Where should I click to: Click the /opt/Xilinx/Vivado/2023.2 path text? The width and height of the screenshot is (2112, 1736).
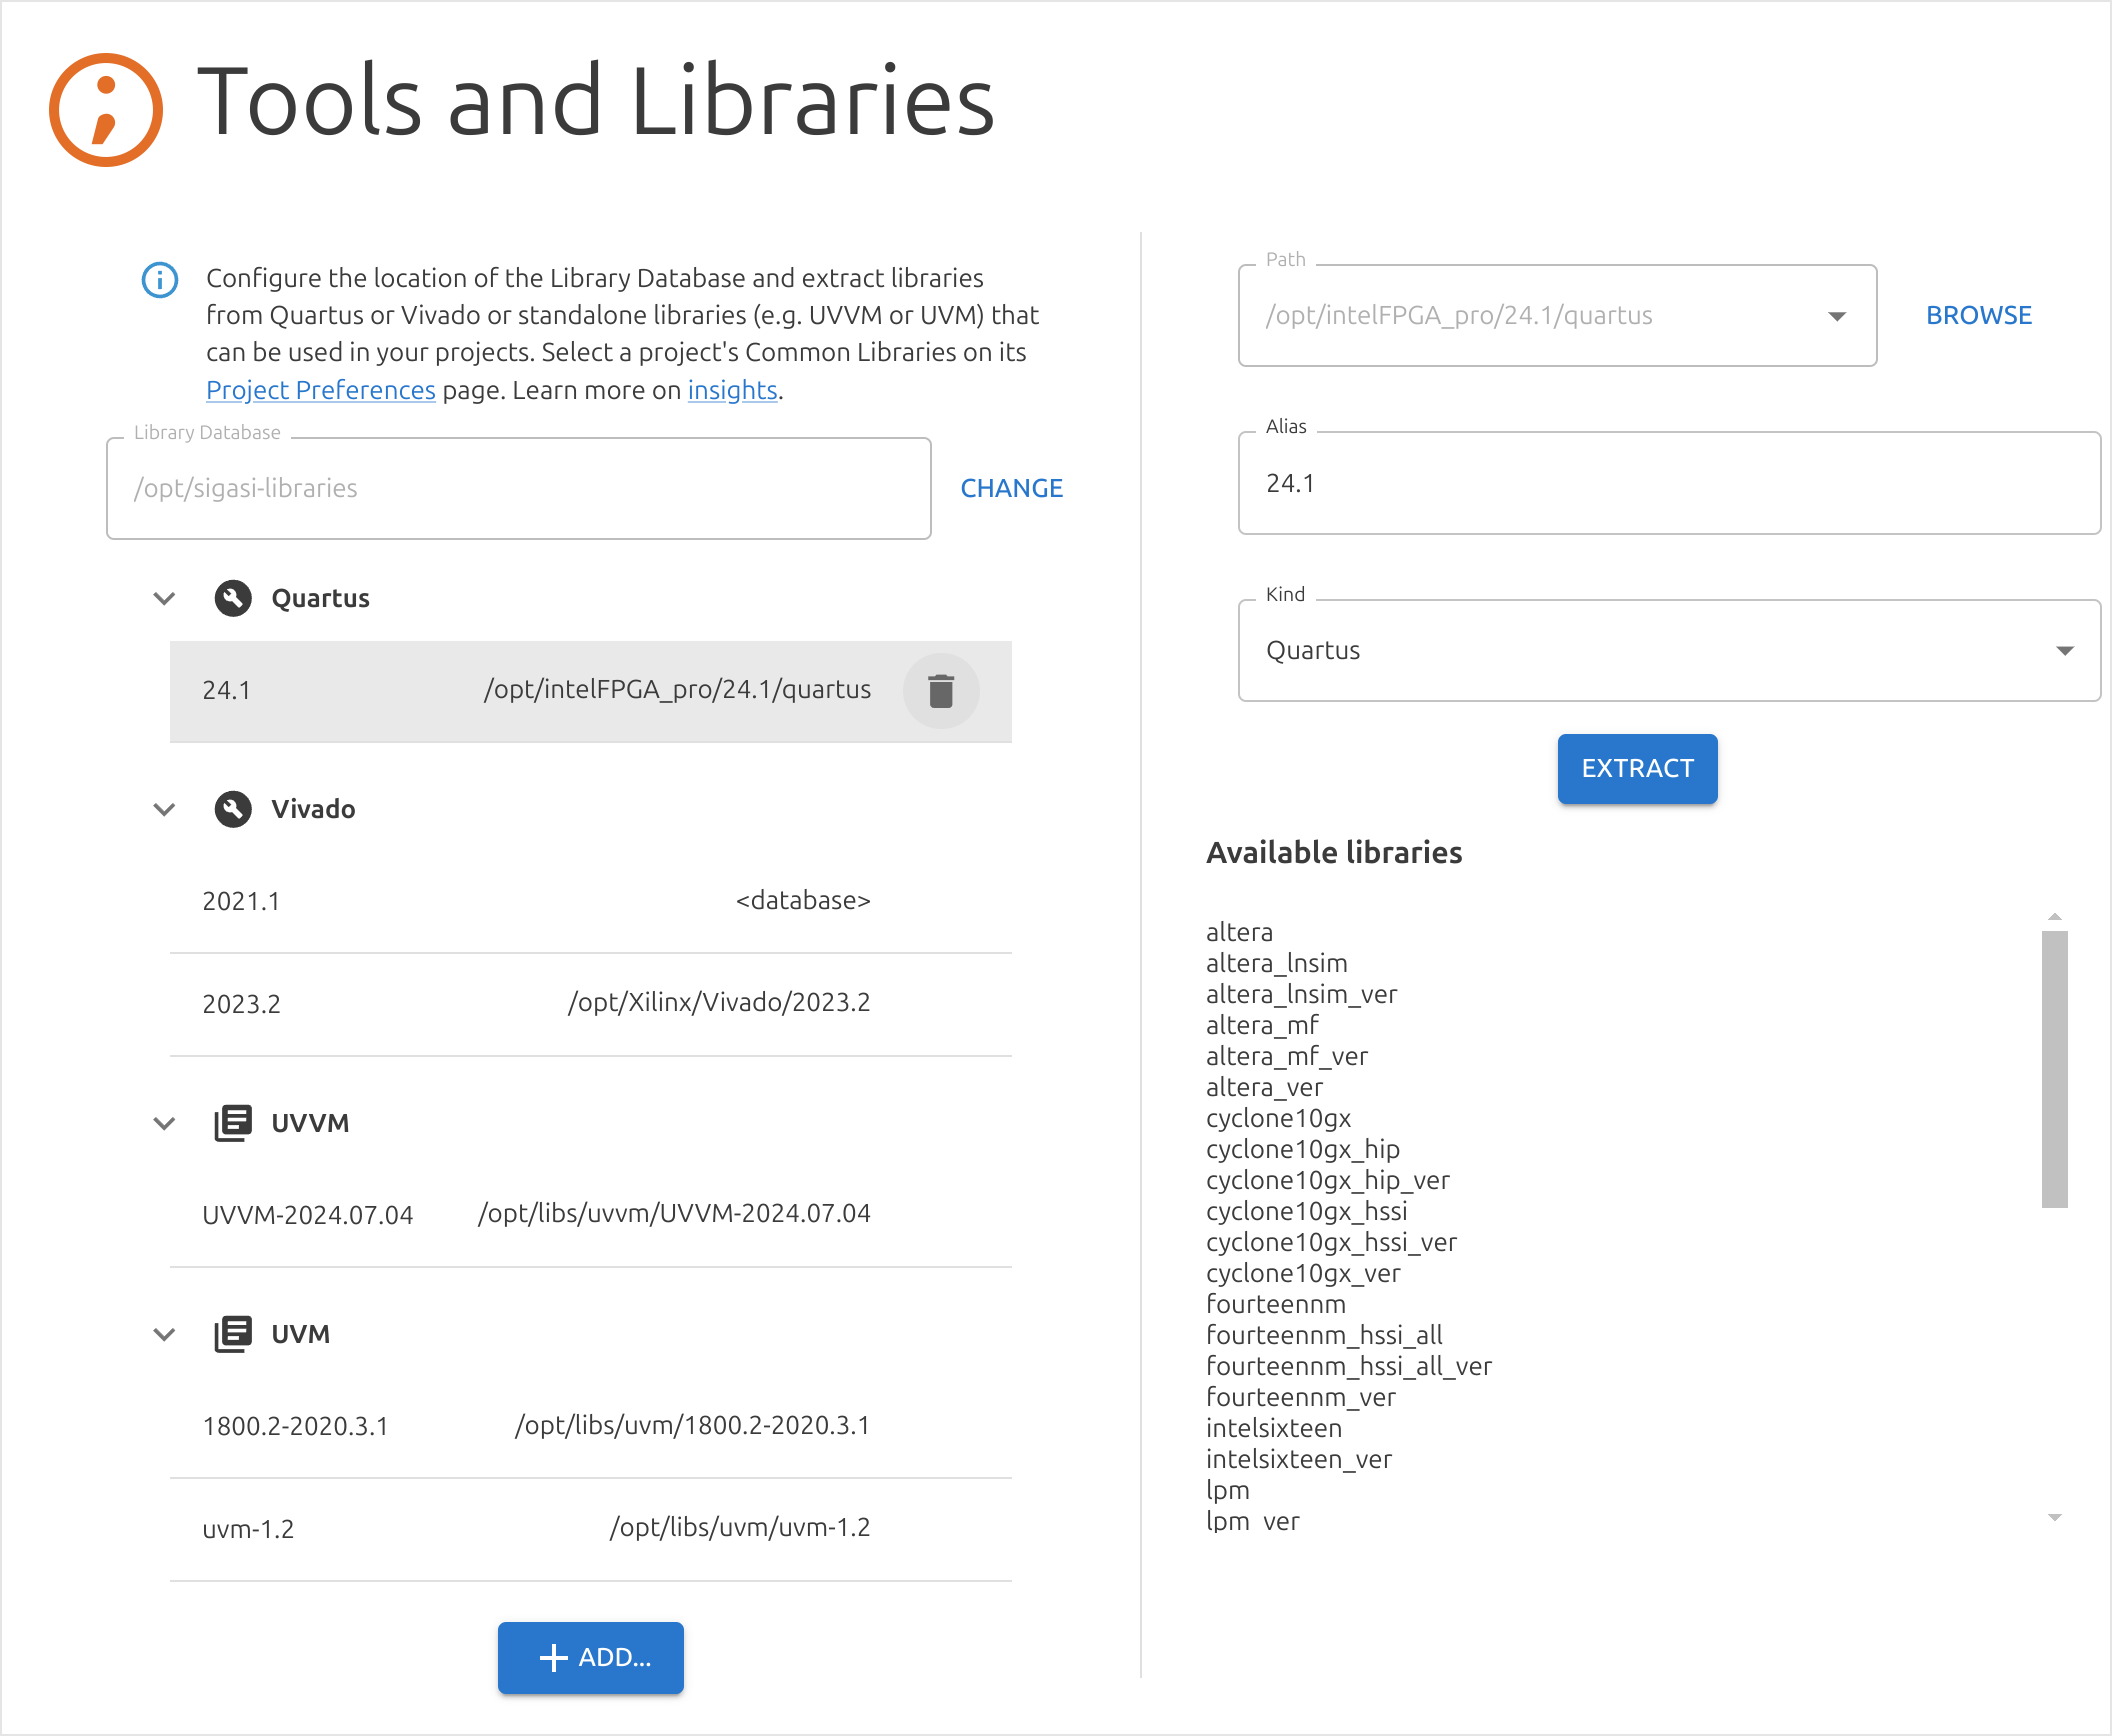pyautogui.click(x=719, y=1003)
